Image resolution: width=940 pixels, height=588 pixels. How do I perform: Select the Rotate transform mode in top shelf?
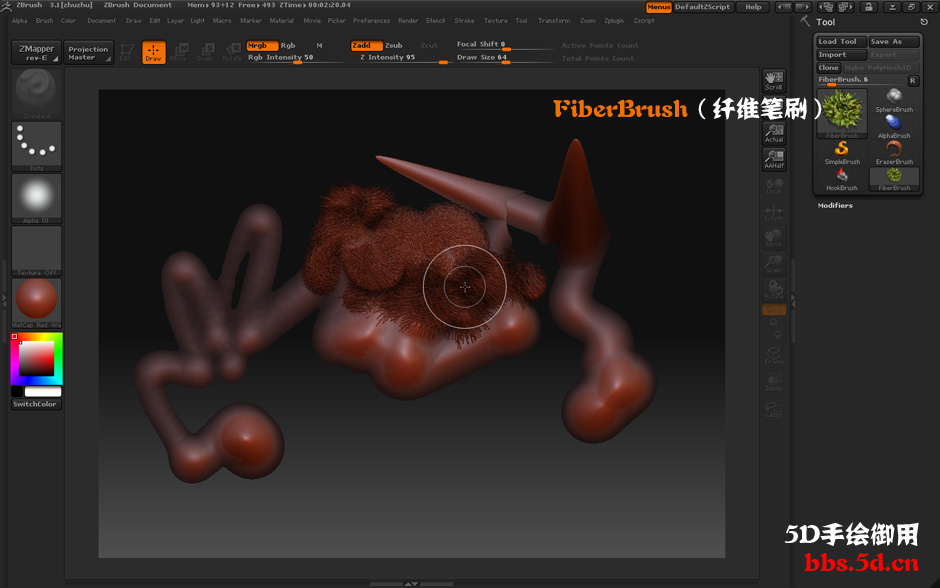pyautogui.click(x=232, y=52)
